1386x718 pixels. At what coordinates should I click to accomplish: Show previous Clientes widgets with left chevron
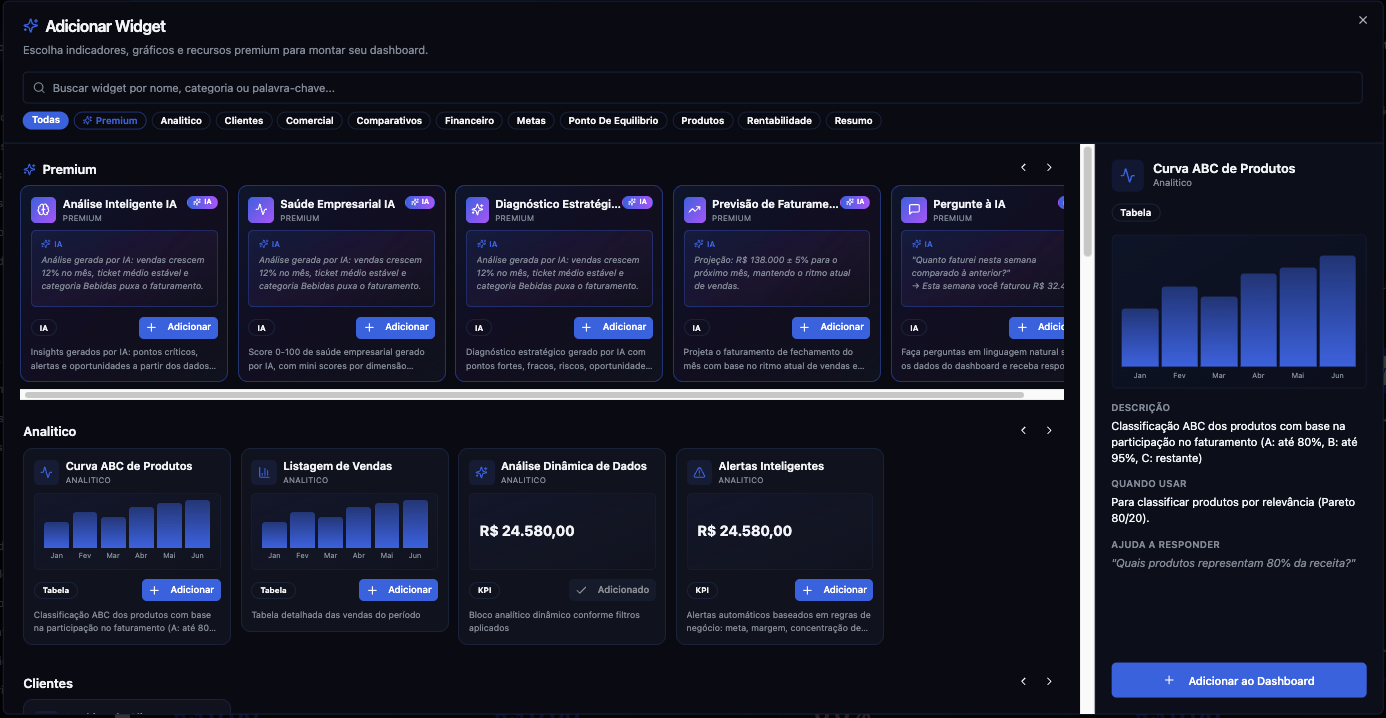pos(1023,681)
